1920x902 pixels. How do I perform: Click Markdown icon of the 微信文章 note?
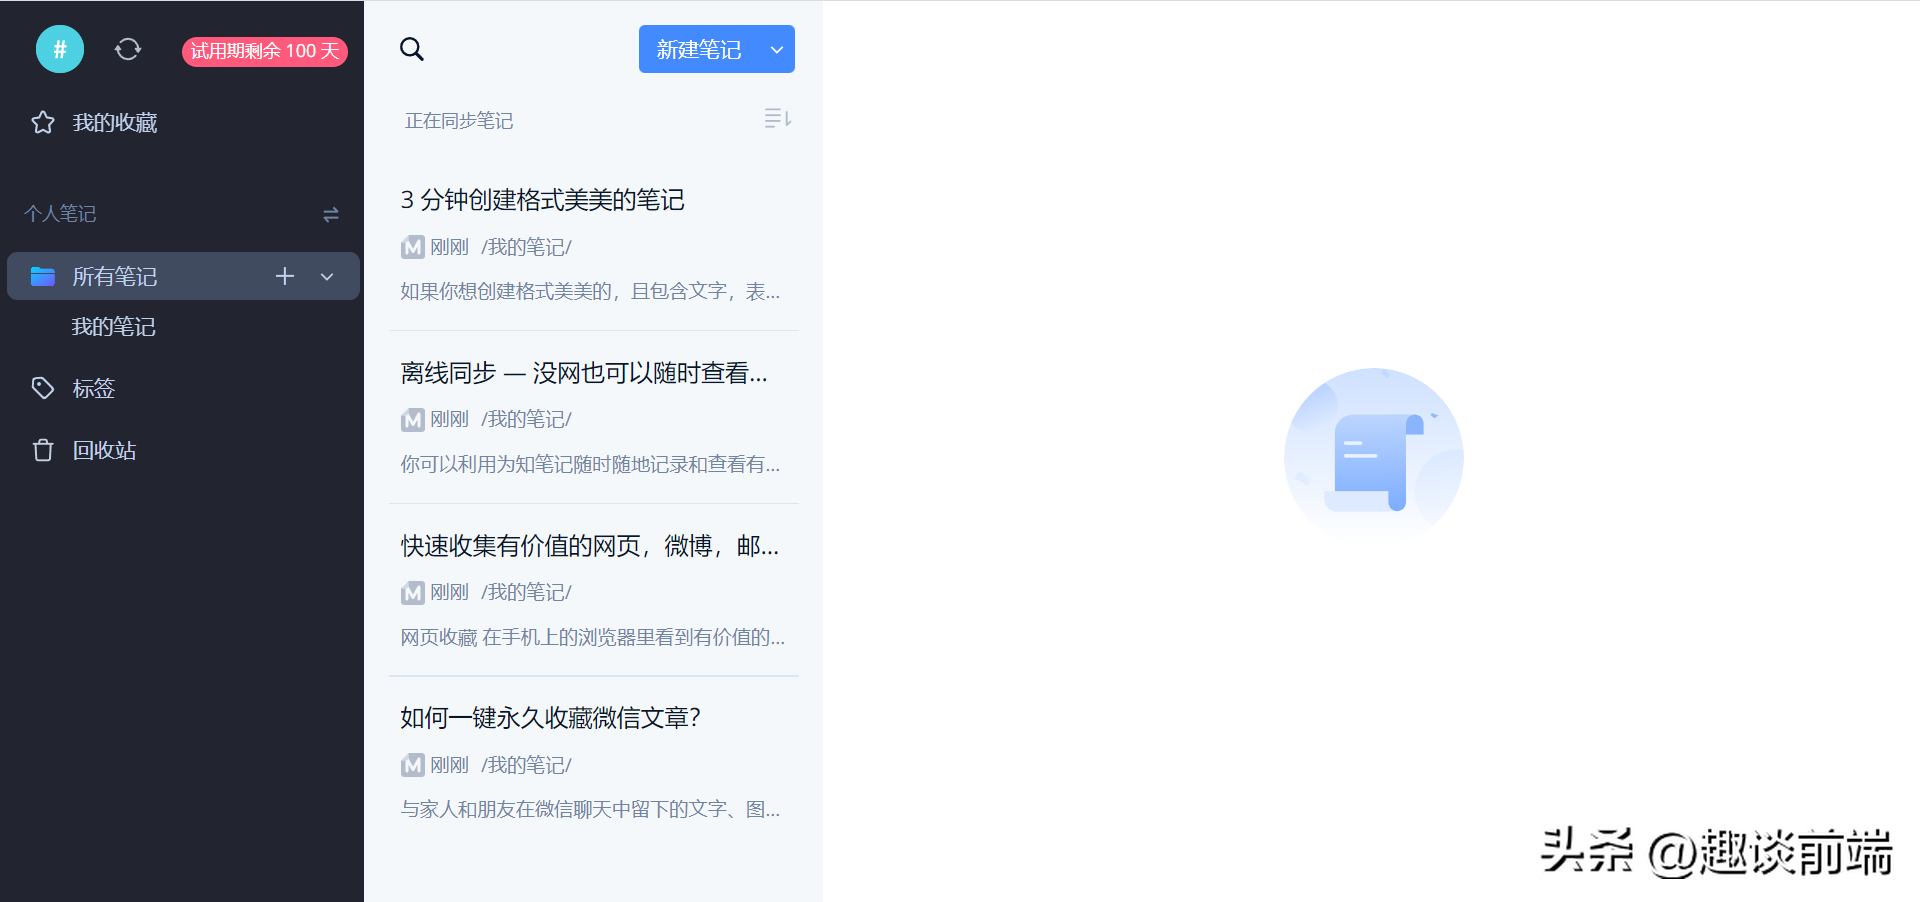click(412, 766)
